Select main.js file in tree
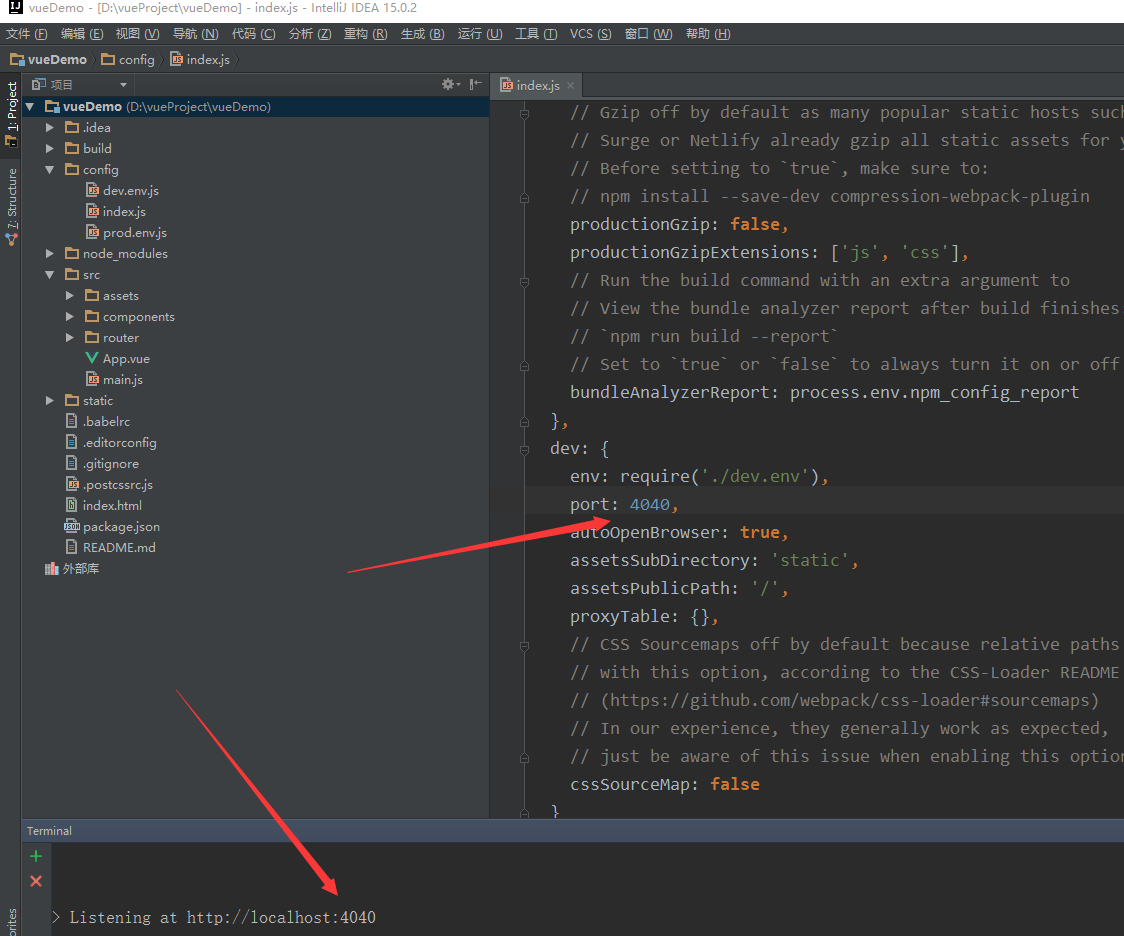The width and height of the screenshot is (1124, 936). (115, 380)
